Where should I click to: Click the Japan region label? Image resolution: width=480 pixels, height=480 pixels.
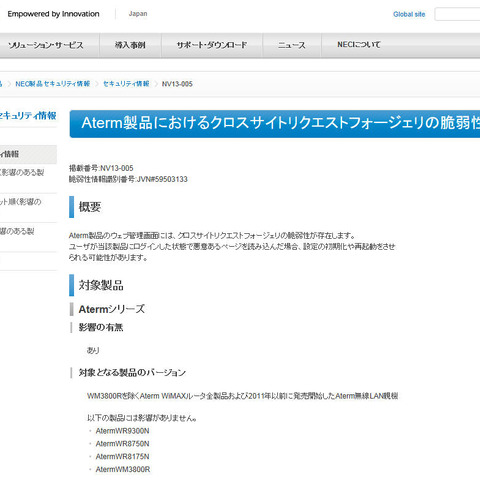coord(138,14)
